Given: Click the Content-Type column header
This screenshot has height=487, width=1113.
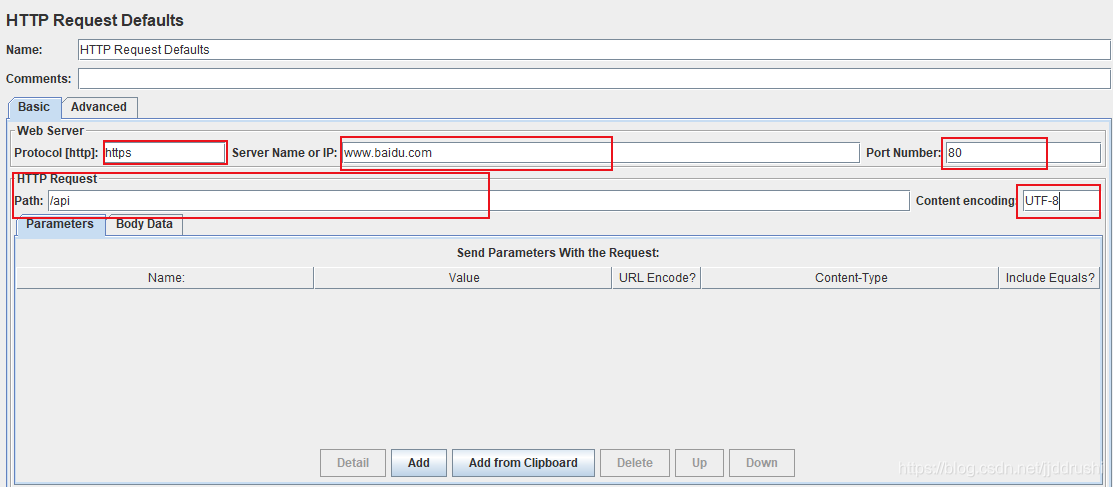Looking at the screenshot, I should [x=850, y=278].
